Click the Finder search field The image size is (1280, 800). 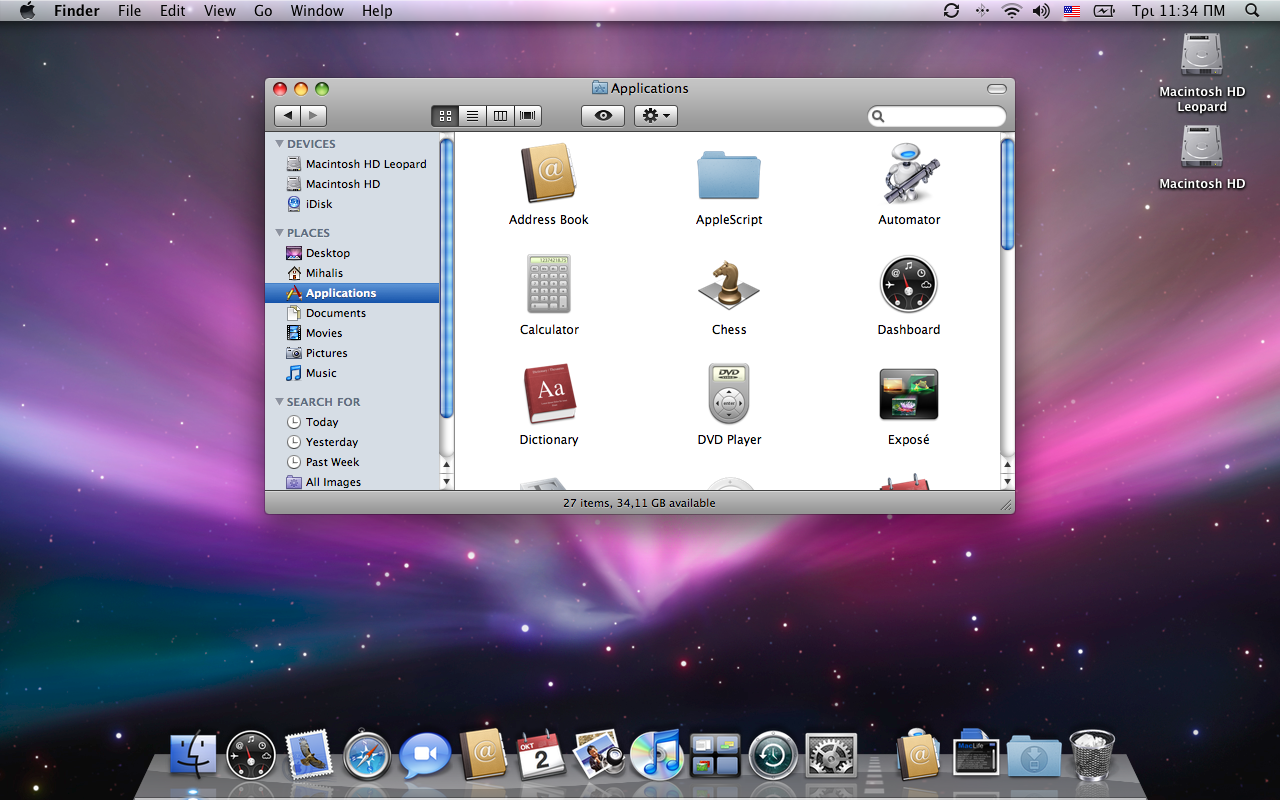click(x=937, y=117)
